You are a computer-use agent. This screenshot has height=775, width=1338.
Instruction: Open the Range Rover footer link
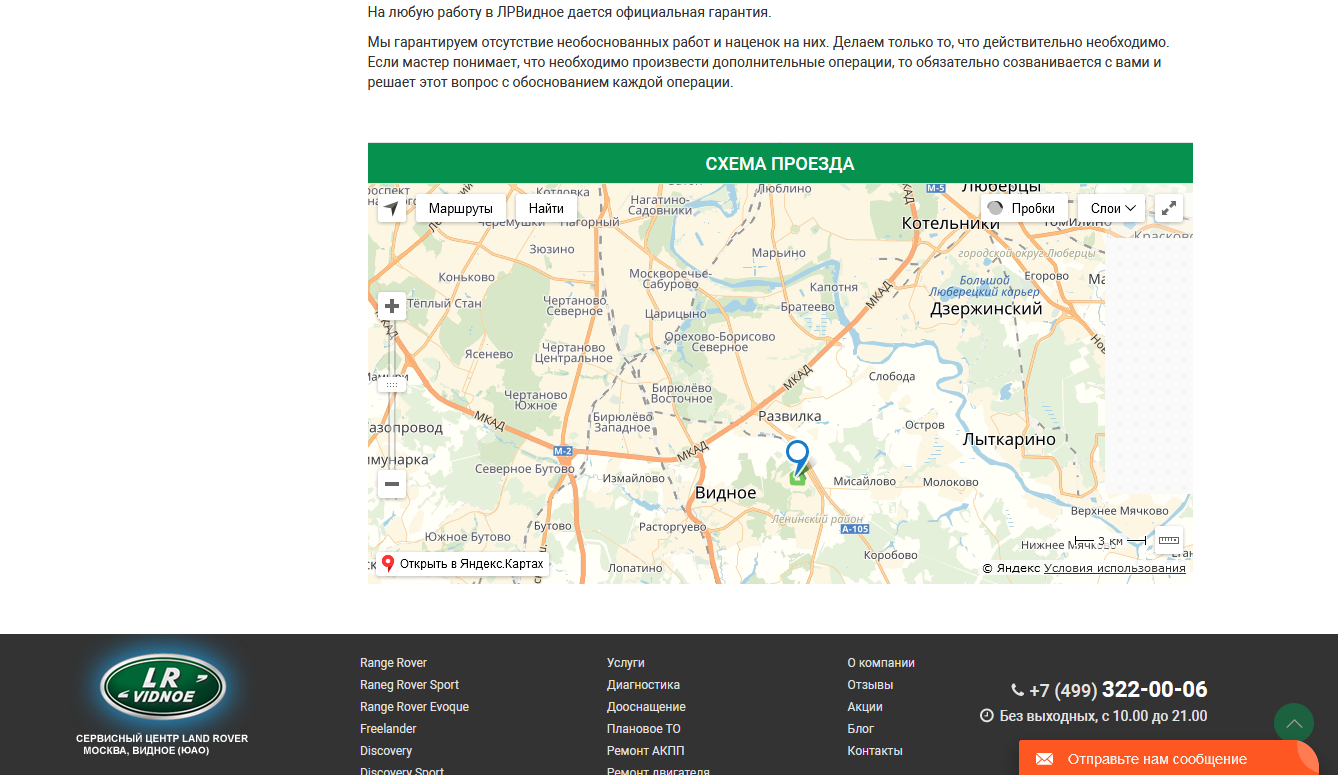click(x=393, y=663)
